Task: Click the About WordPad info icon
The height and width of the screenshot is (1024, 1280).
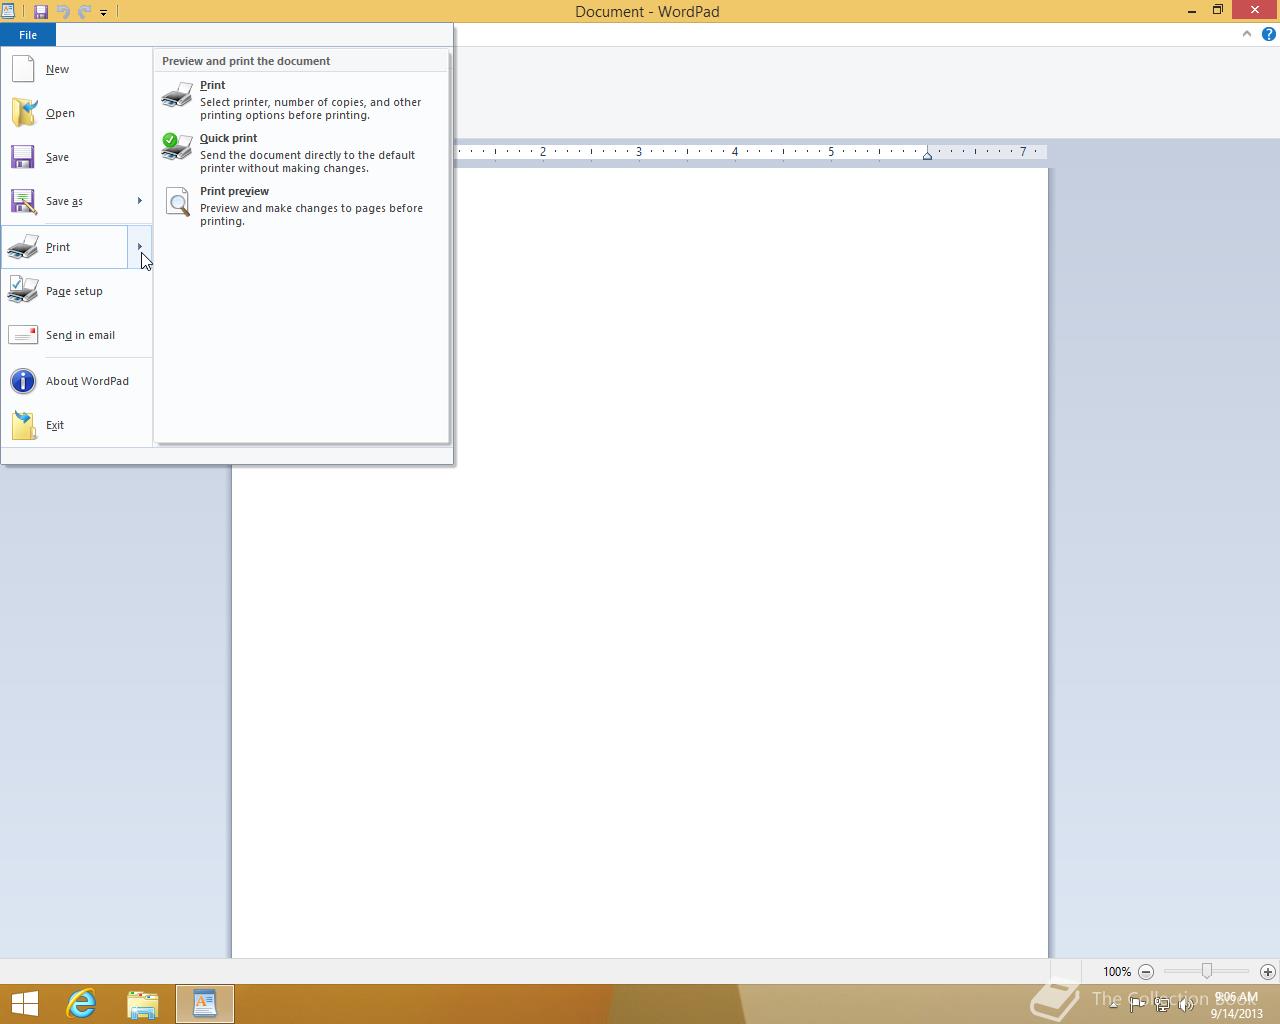Action: [x=23, y=381]
